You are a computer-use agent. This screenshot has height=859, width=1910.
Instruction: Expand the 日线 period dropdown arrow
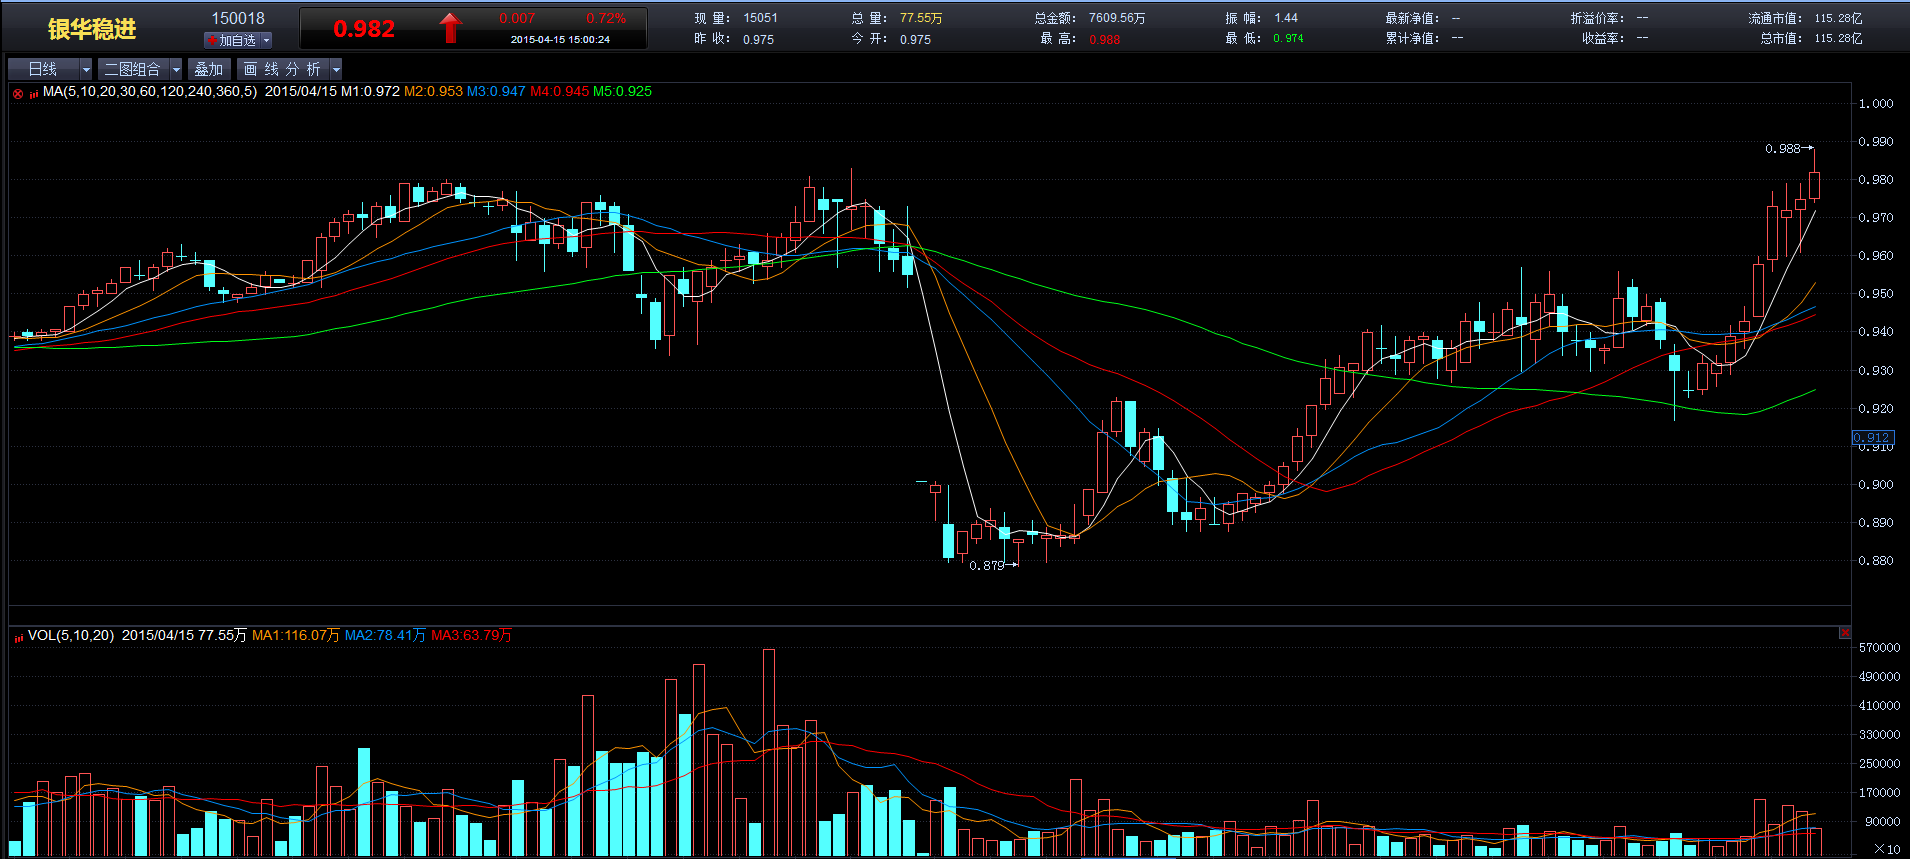[86, 69]
